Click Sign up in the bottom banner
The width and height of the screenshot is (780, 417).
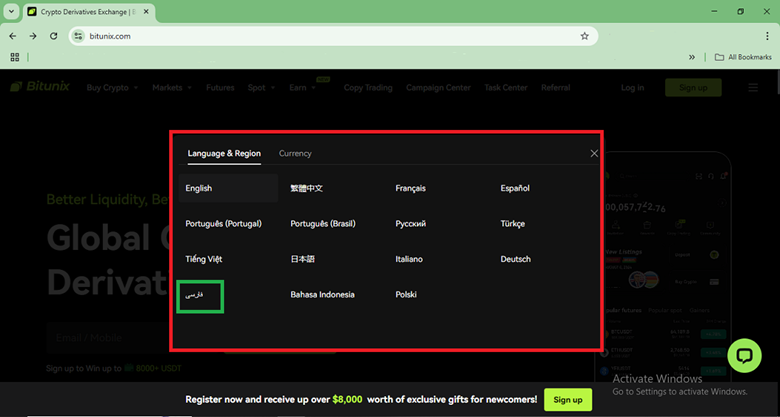click(x=567, y=400)
